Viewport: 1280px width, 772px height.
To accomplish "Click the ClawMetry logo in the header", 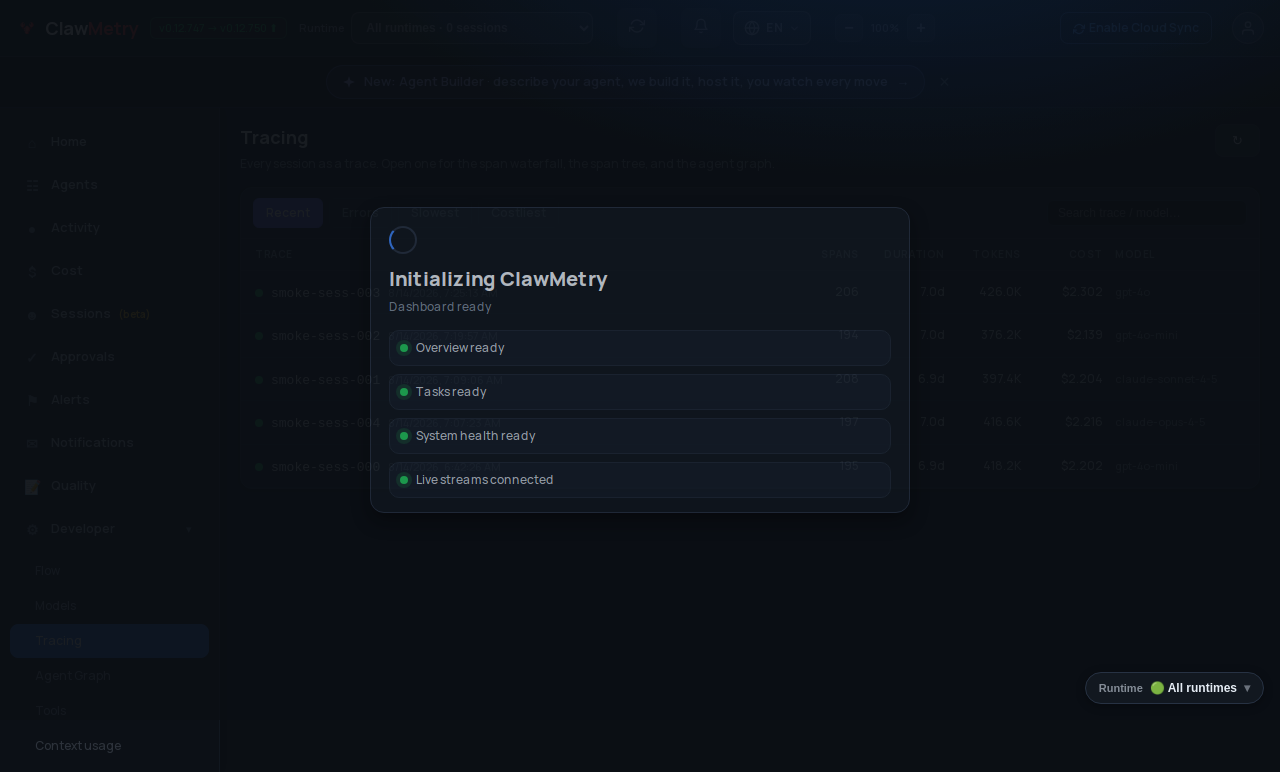I will (x=81, y=28).
